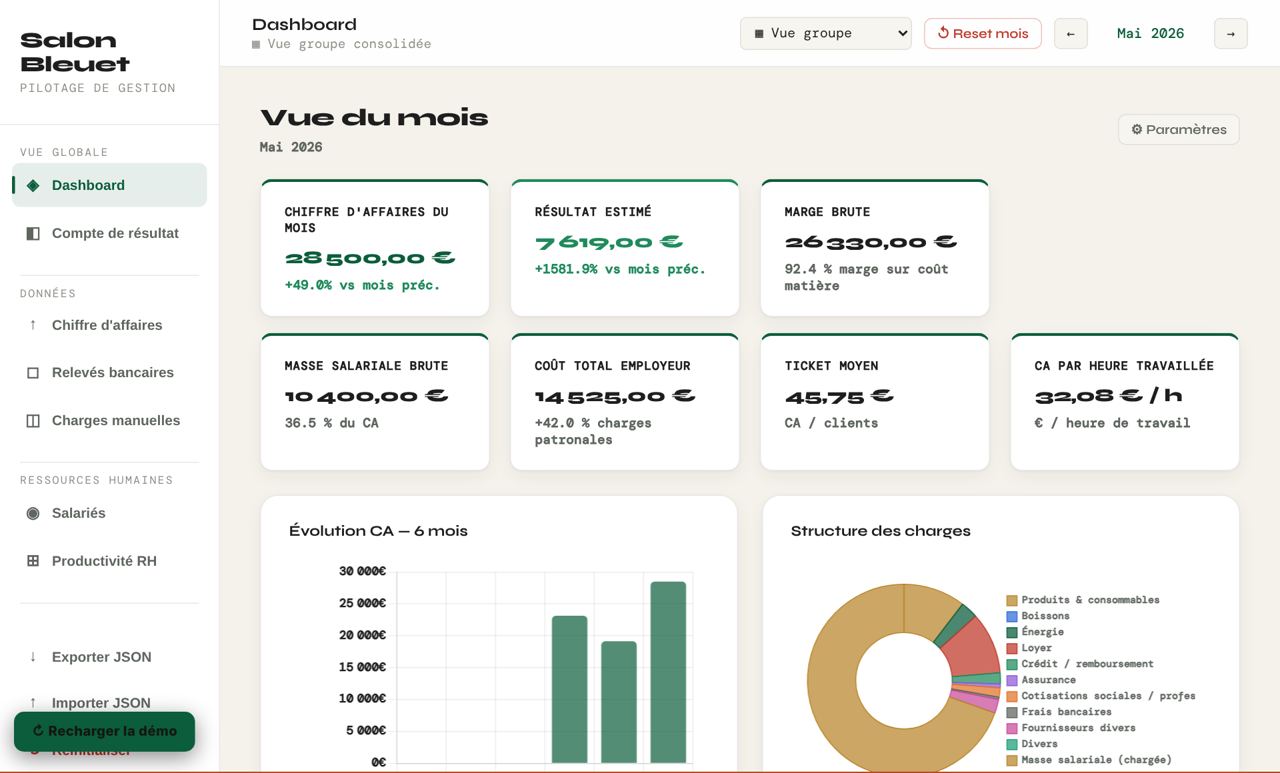Open Salariés using its circle icon

point(33,513)
